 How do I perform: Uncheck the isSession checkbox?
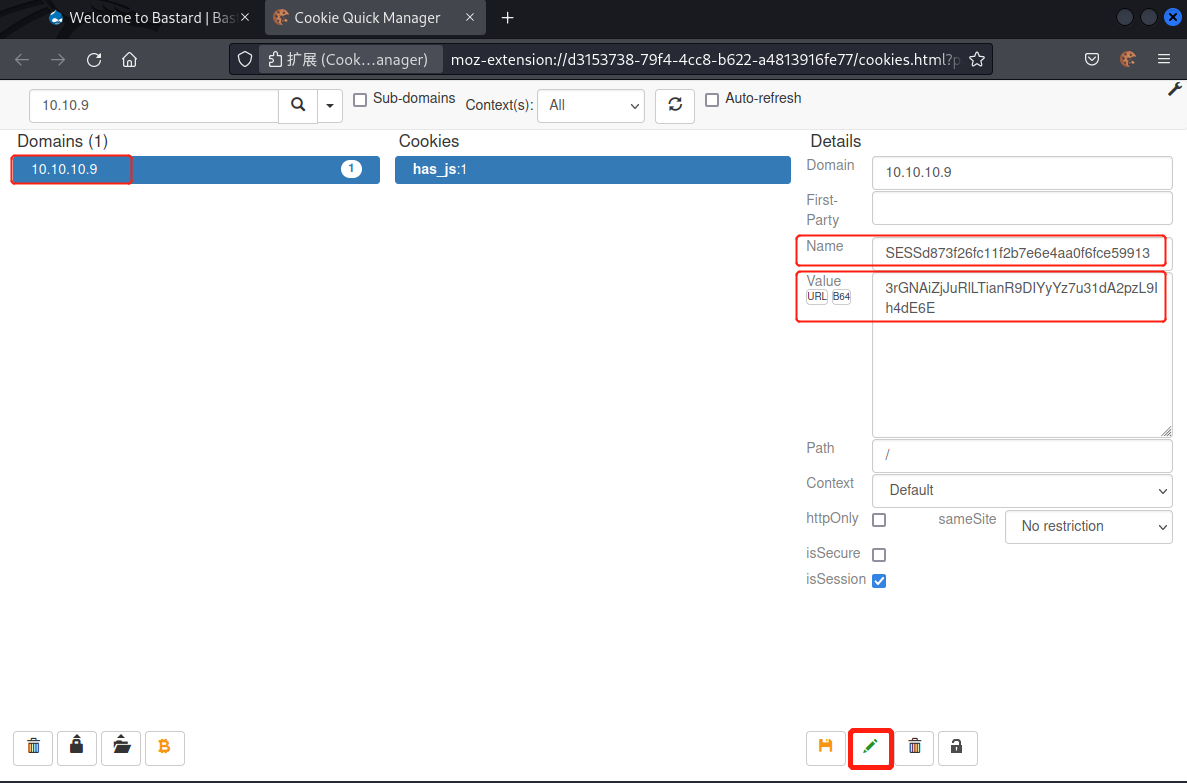click(879, 581)
